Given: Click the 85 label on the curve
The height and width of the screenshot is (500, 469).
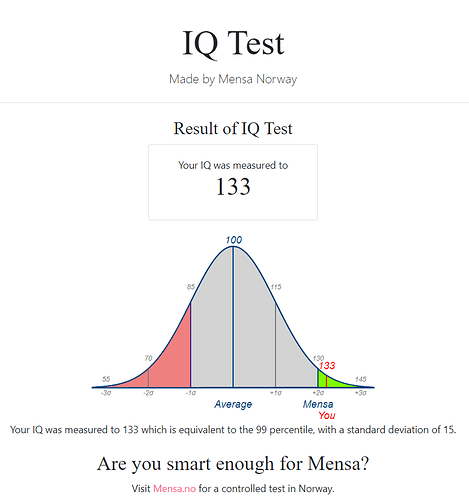Looking at the screenshot, I should coord(191,287).
